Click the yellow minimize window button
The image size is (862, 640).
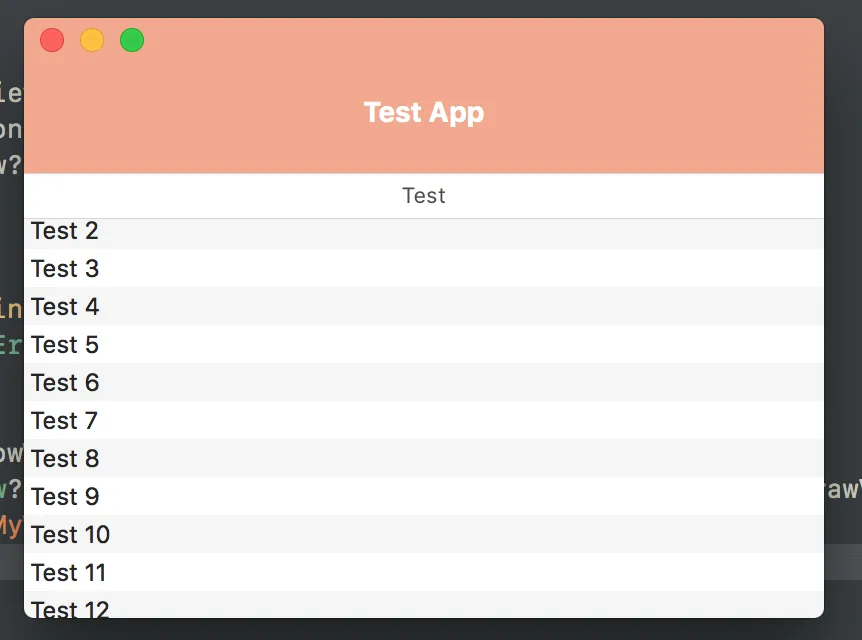click(92, 40)
